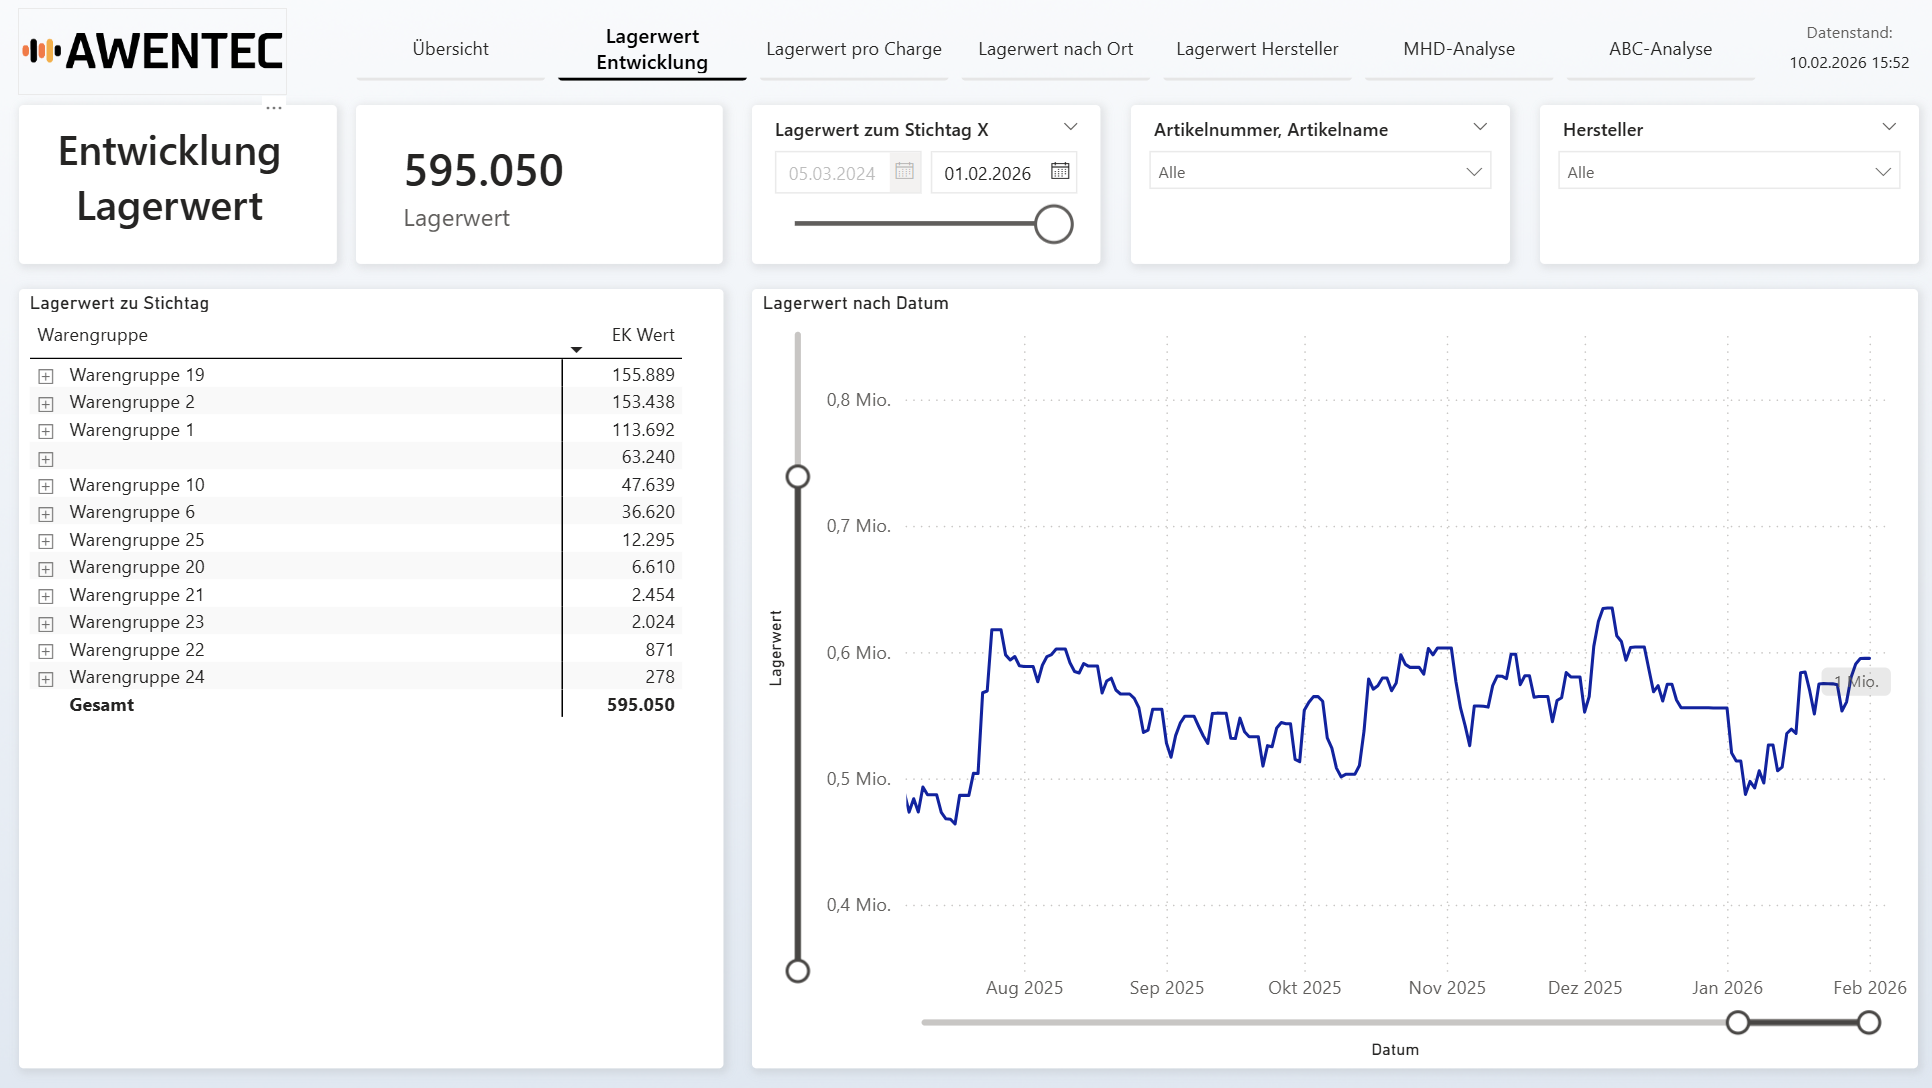The width and height of the screenshot is (1932, 1088).
Task: Open the end date calendar picker icon
Action: click(x=1060, y=172)
